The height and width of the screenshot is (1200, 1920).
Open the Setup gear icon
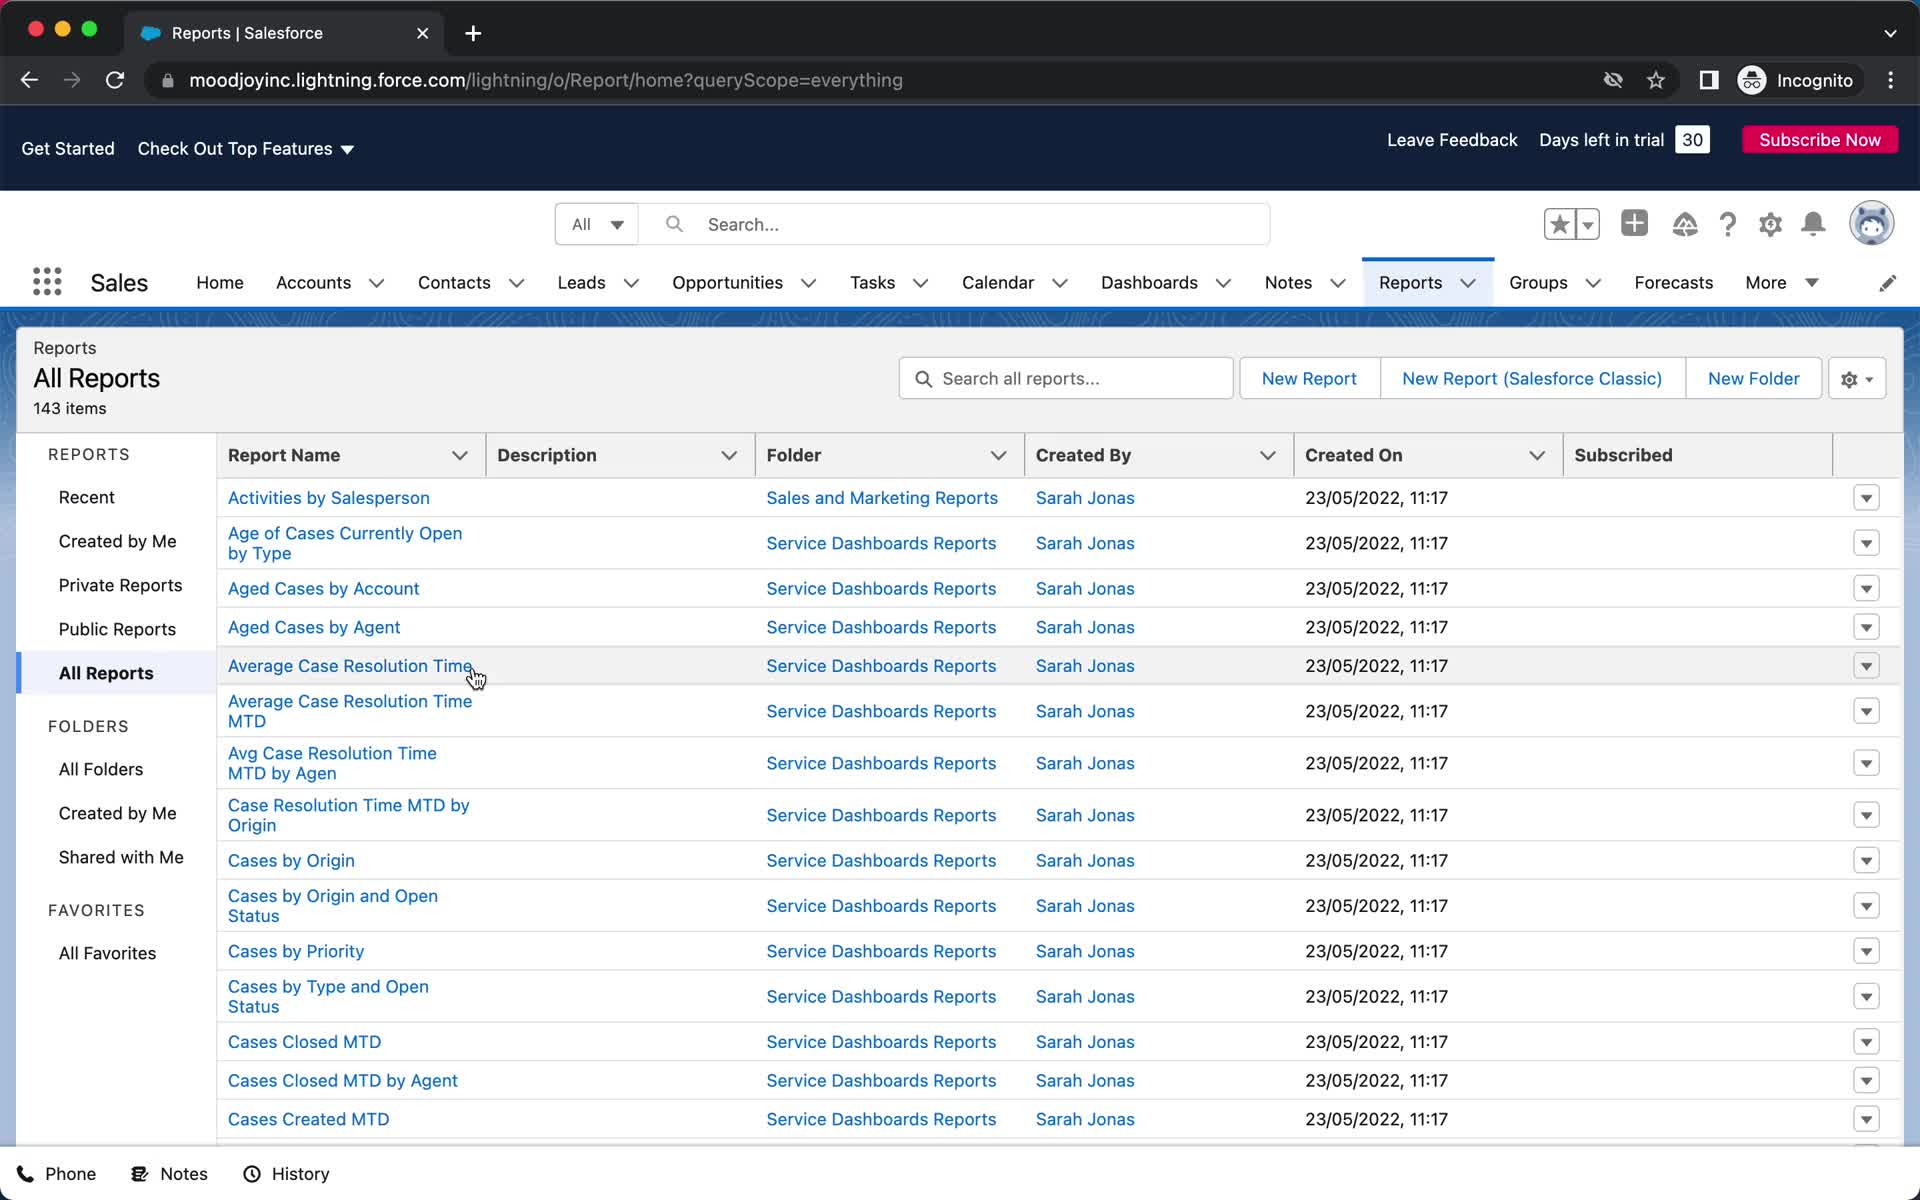pos(1770,224)
